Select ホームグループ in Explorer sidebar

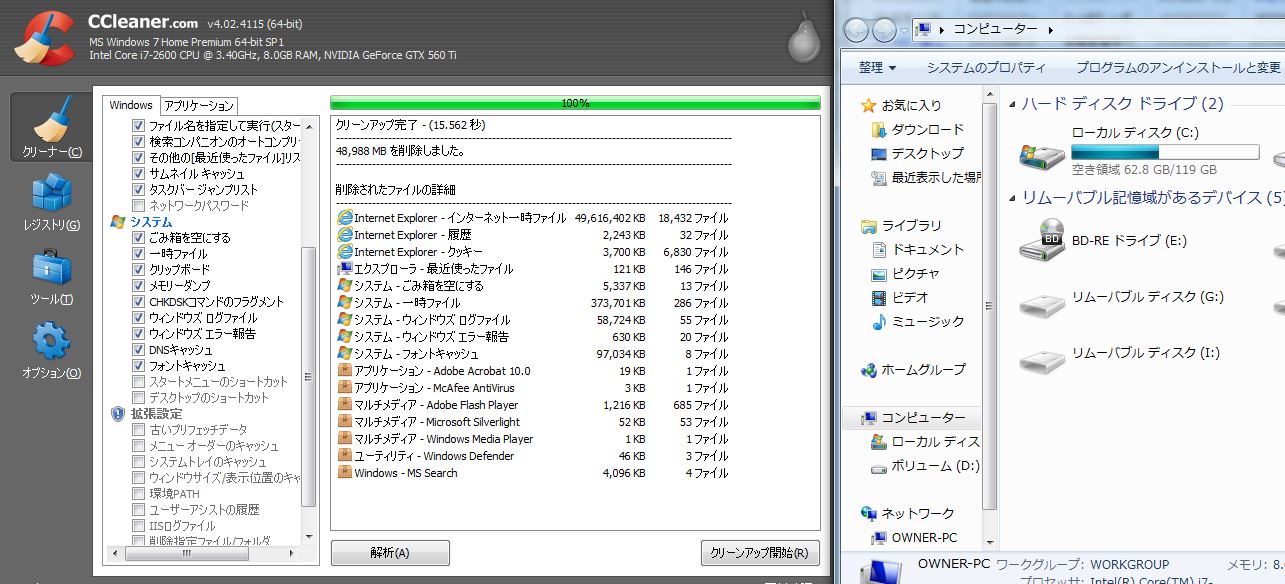click(x=913, y=369)
